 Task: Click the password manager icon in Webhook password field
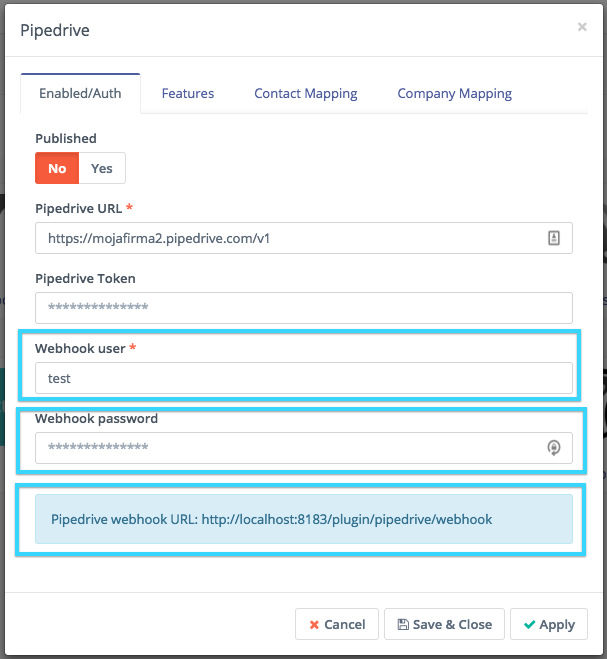pyautogui.click(x=554, y=448)
